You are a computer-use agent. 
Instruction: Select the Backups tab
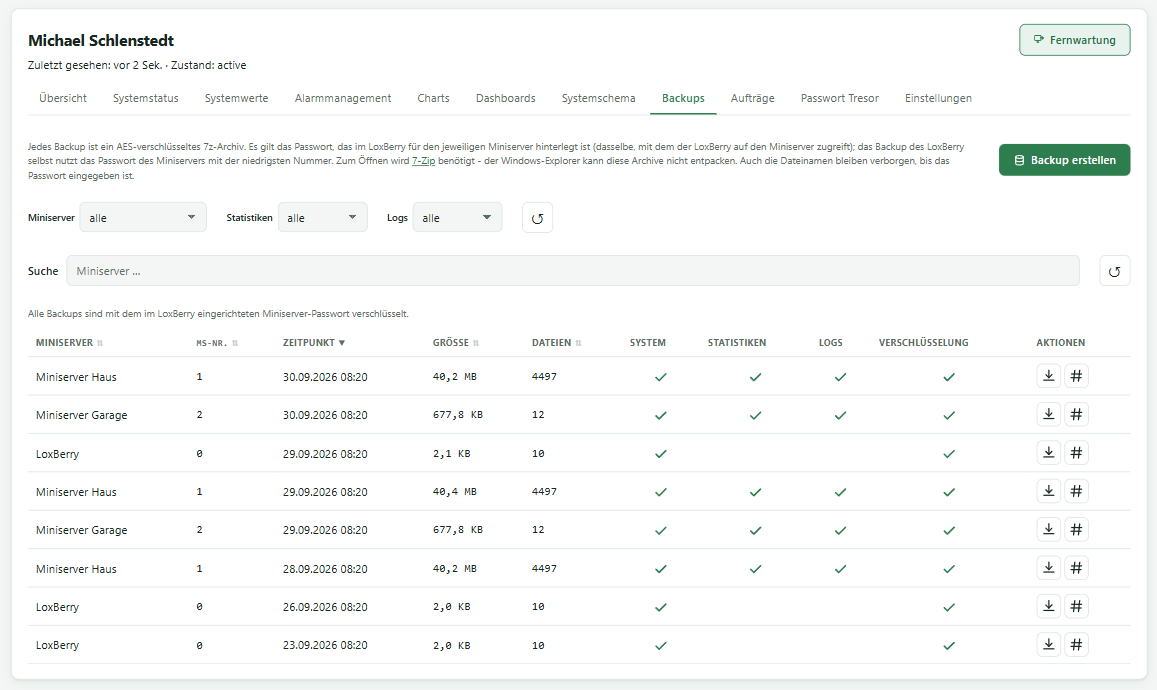(683, 98)
